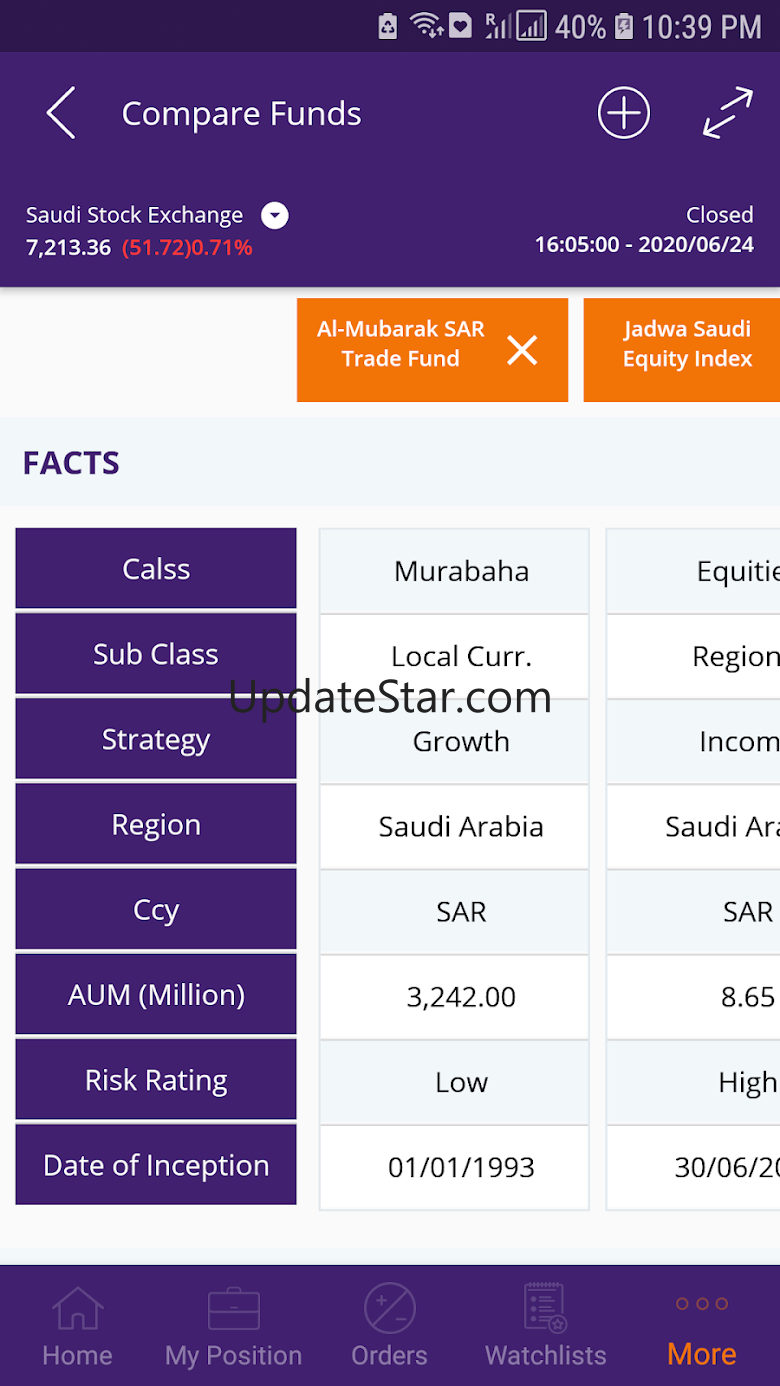Tap the Wi-Fi status icon
Screen dimensions: 780x1386
coord(427,26)
